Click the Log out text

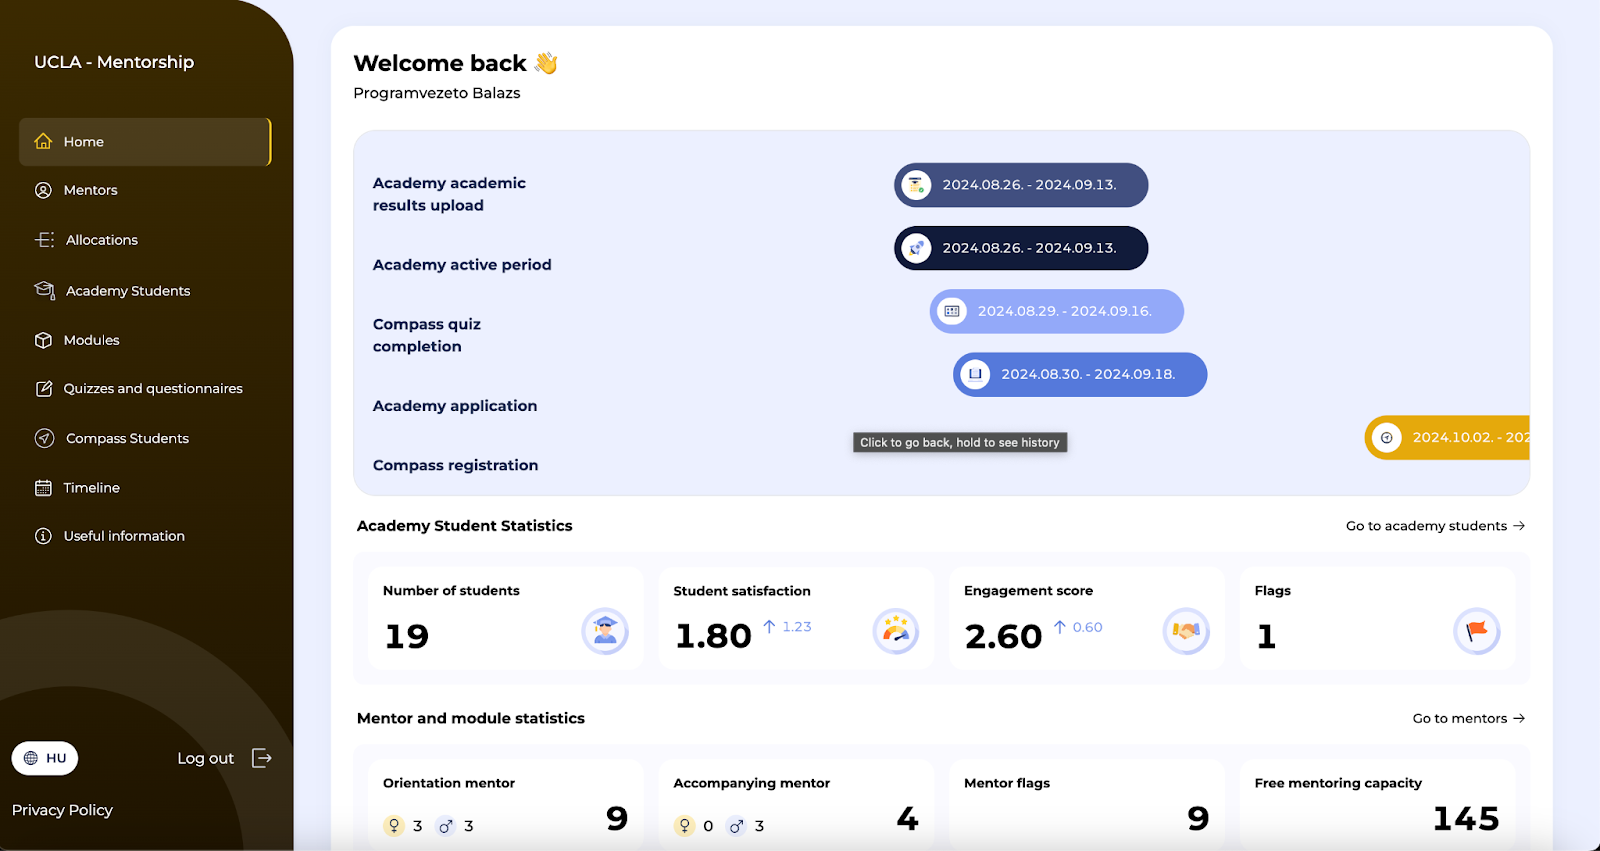tap(205, 758)
